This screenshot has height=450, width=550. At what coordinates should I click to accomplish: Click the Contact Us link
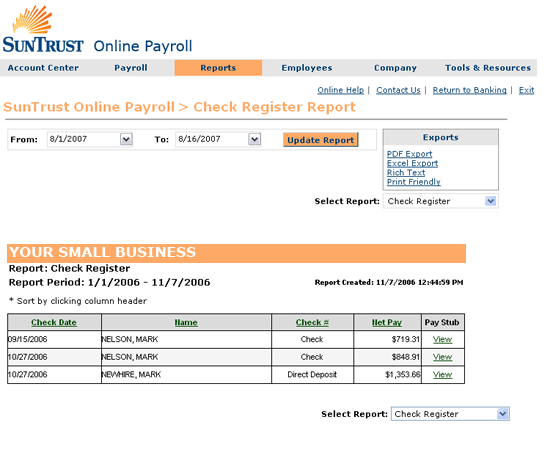(398, 90)
